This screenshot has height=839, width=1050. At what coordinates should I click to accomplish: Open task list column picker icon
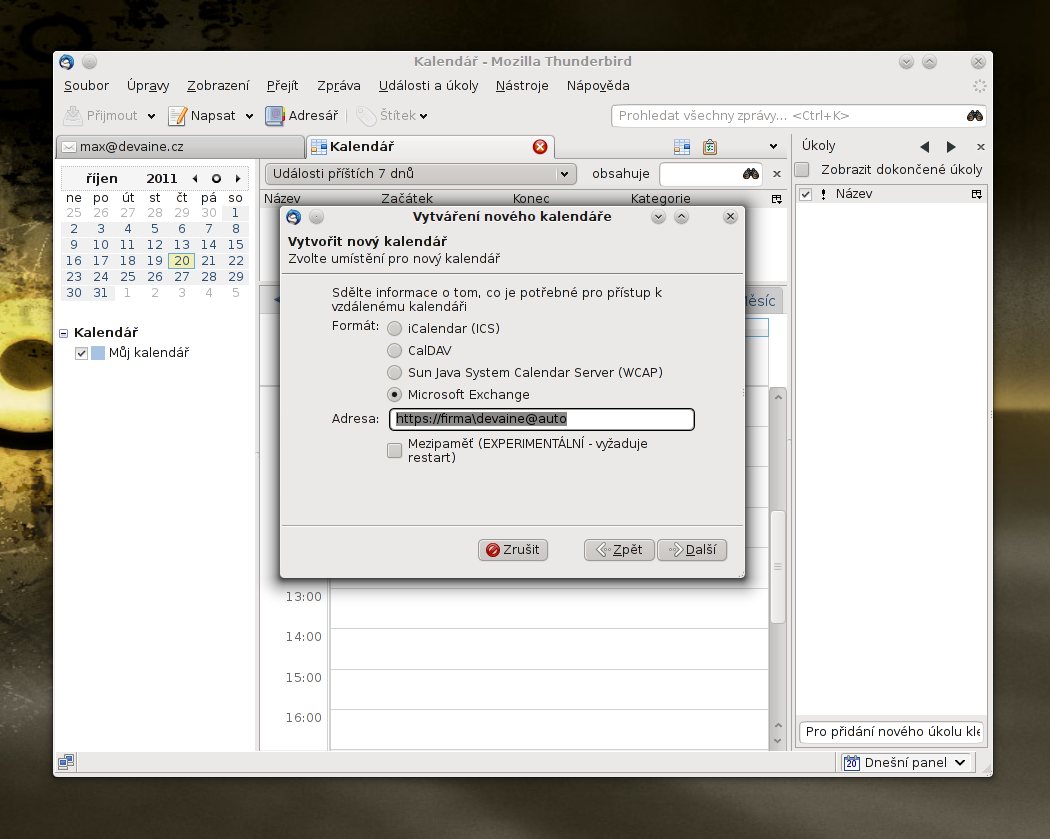pos(977,194)
